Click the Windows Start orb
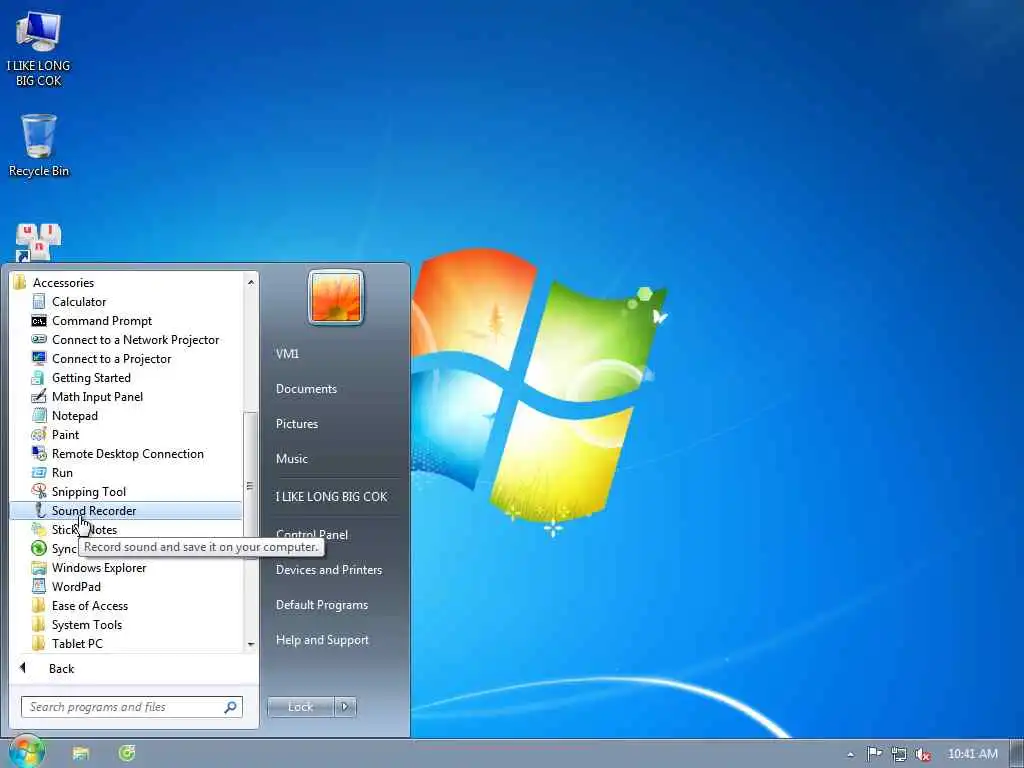The width and height of the screenshot is (1024, 768). (x=27, y=752)
